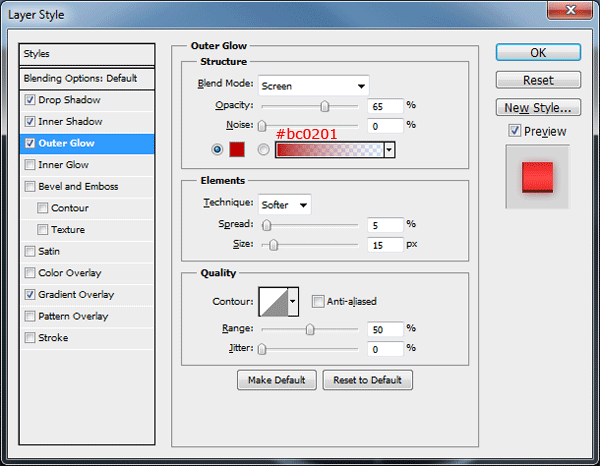
Task: Click the Reset button
Action: (538, 80)
